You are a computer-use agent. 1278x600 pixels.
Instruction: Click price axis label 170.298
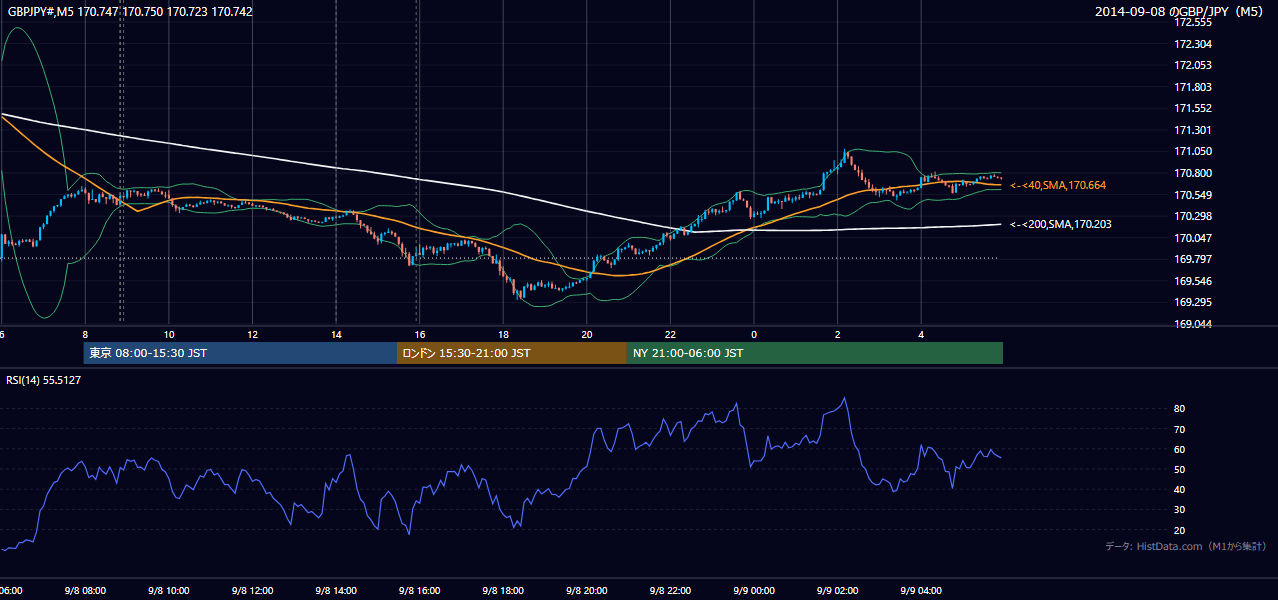pos(1193,216)
